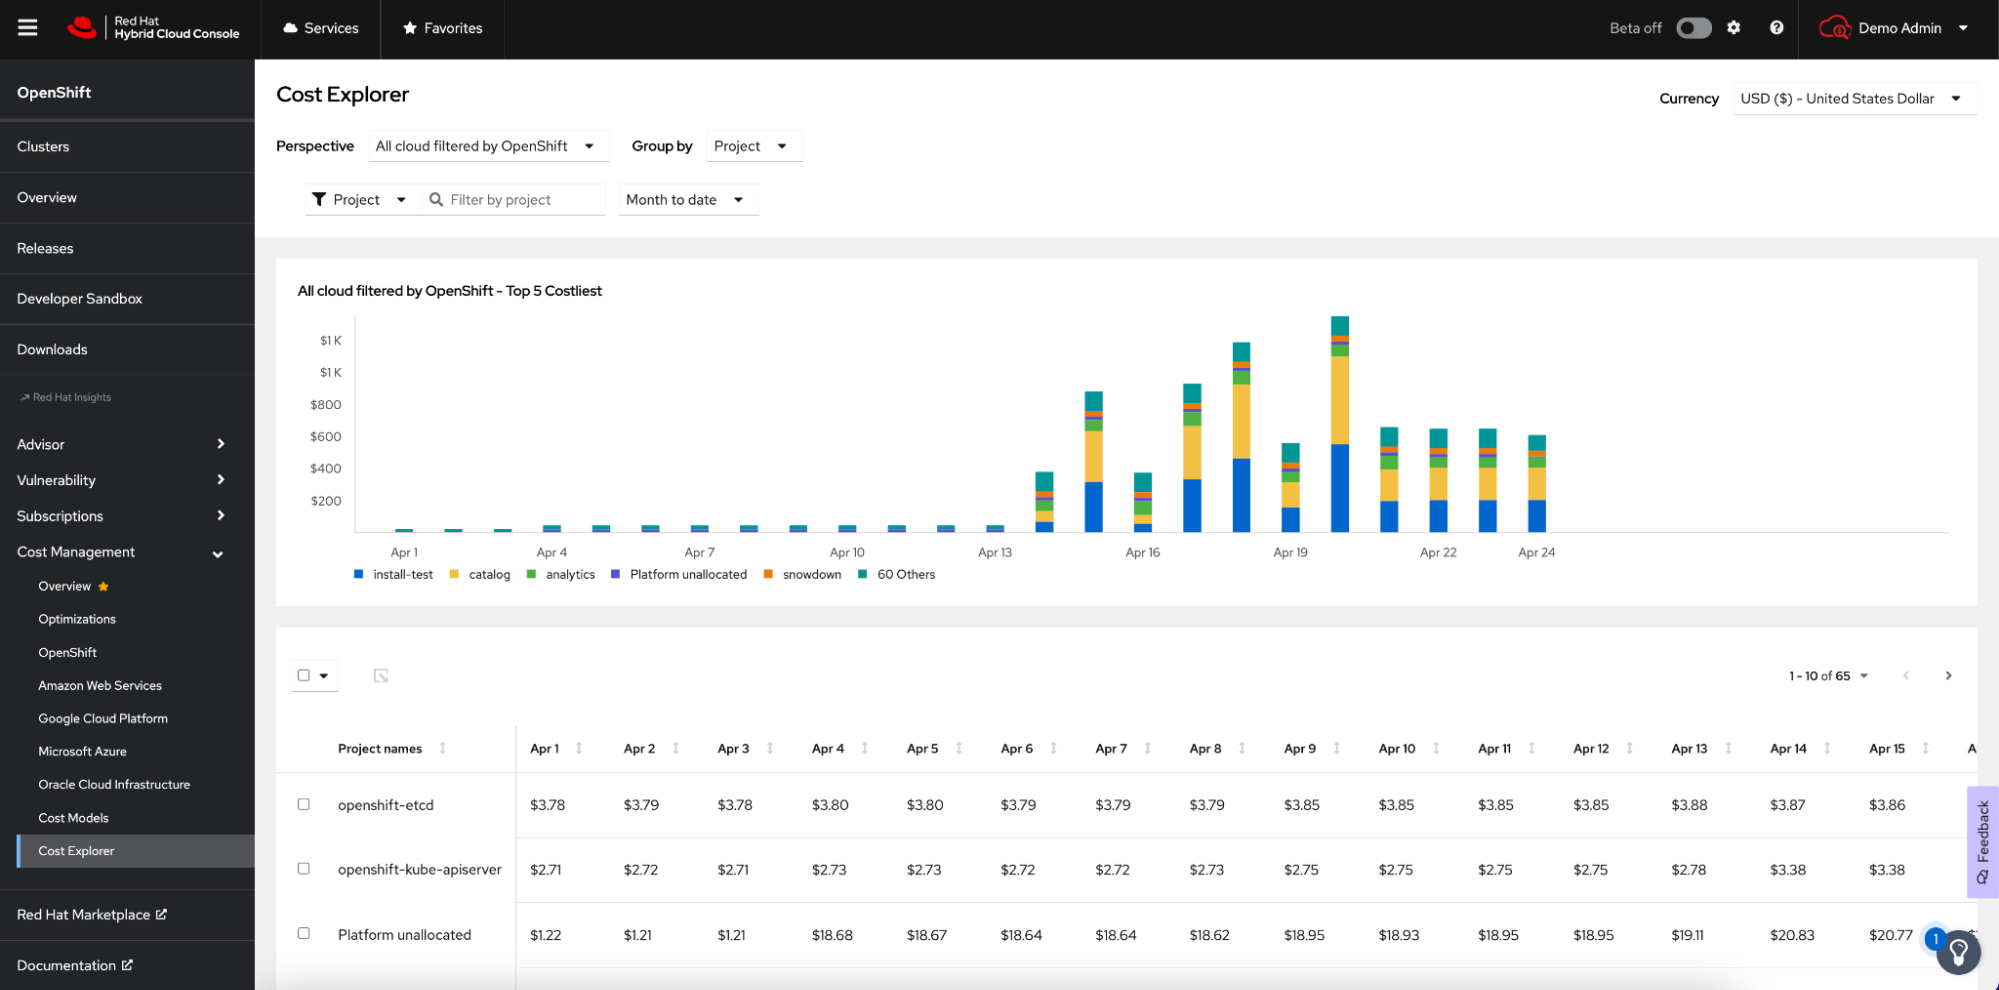The width and height of the screenshot is (1999, 990).
Task: Open the hamburger navigation menu
Action: [x=28, y=28]
